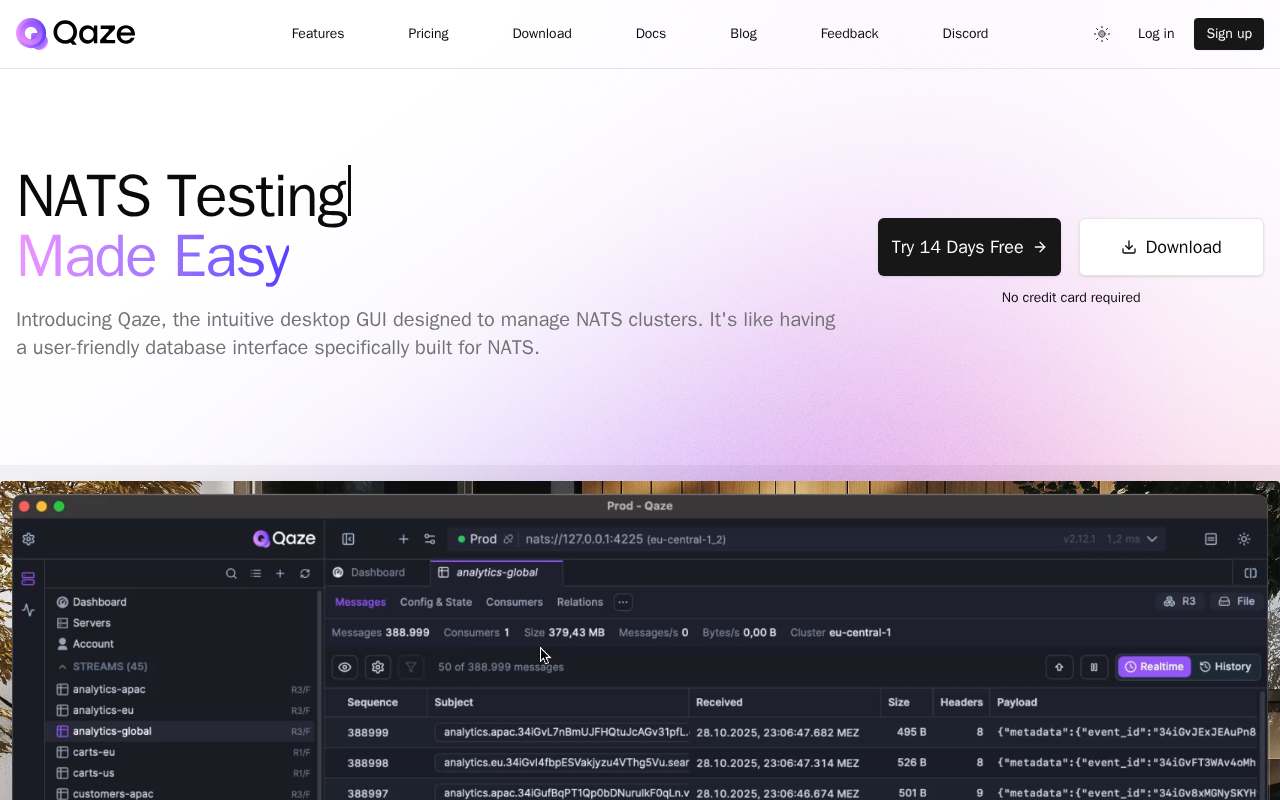The image size is (1280, 800).
Task: Open the Features page
Action: point(318,34)
